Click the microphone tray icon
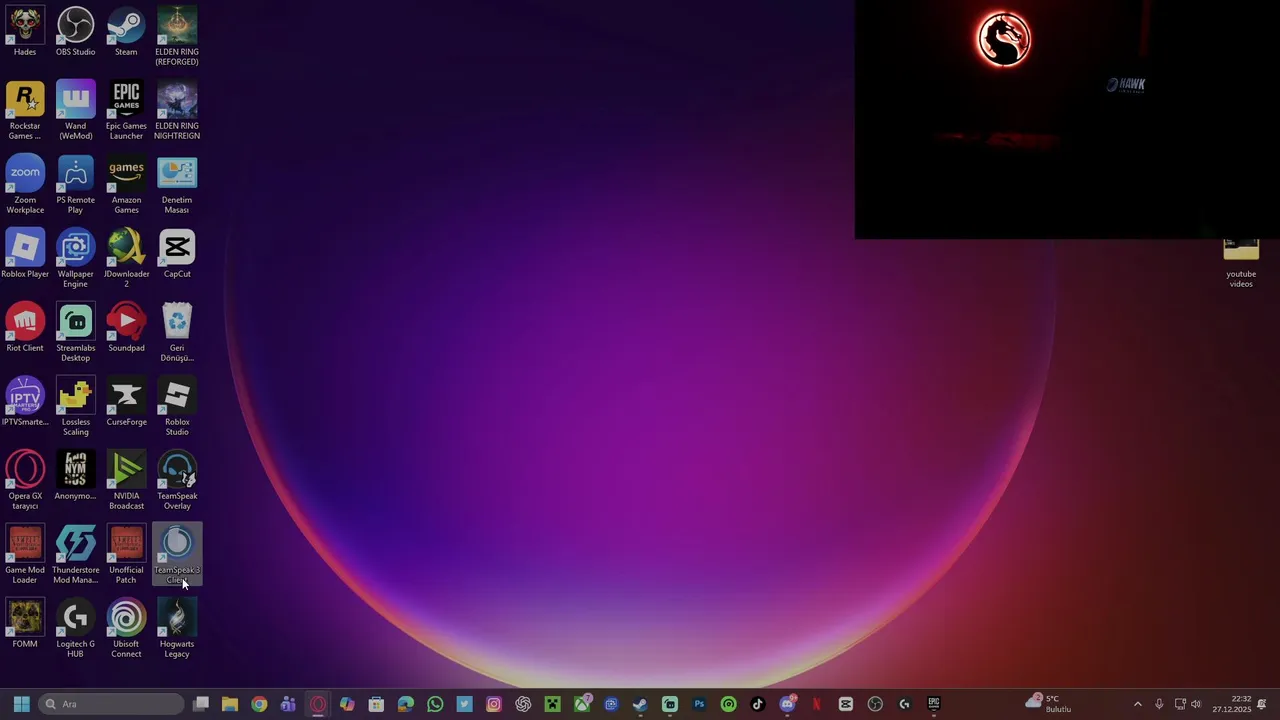 click(x=1159, y=704)
